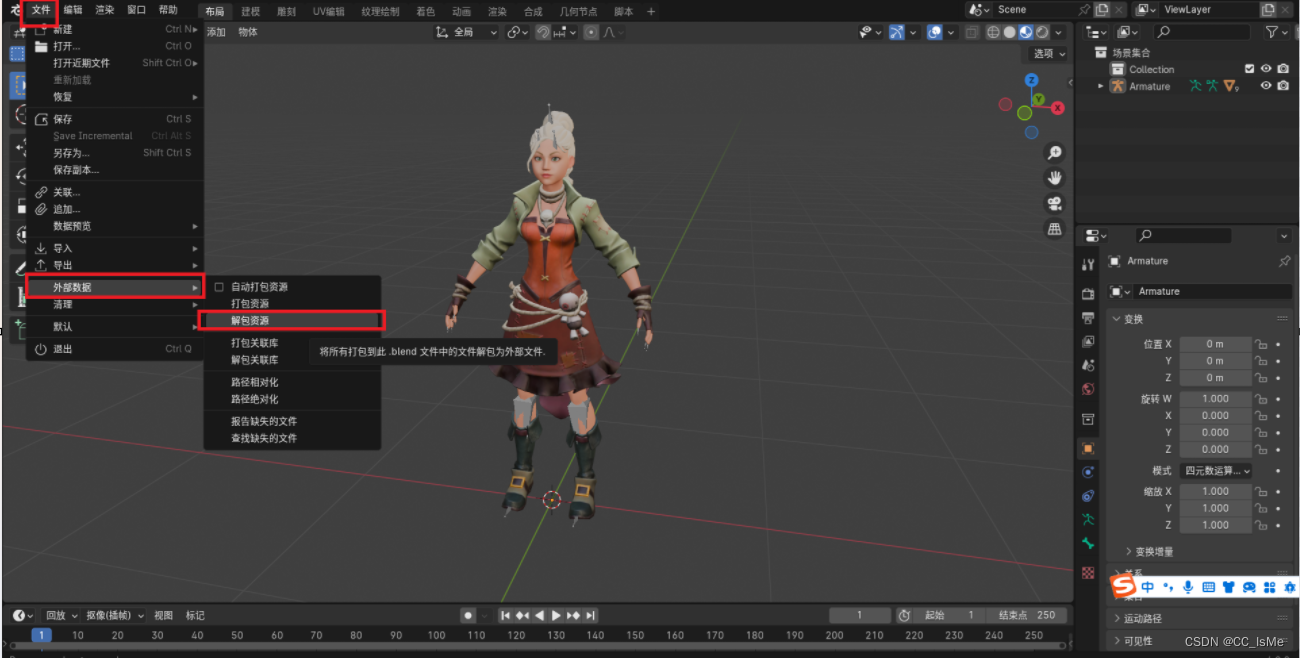Select 路径相对化 menu entry
The width and height of the screenshot is (1300, 658).
292,382
